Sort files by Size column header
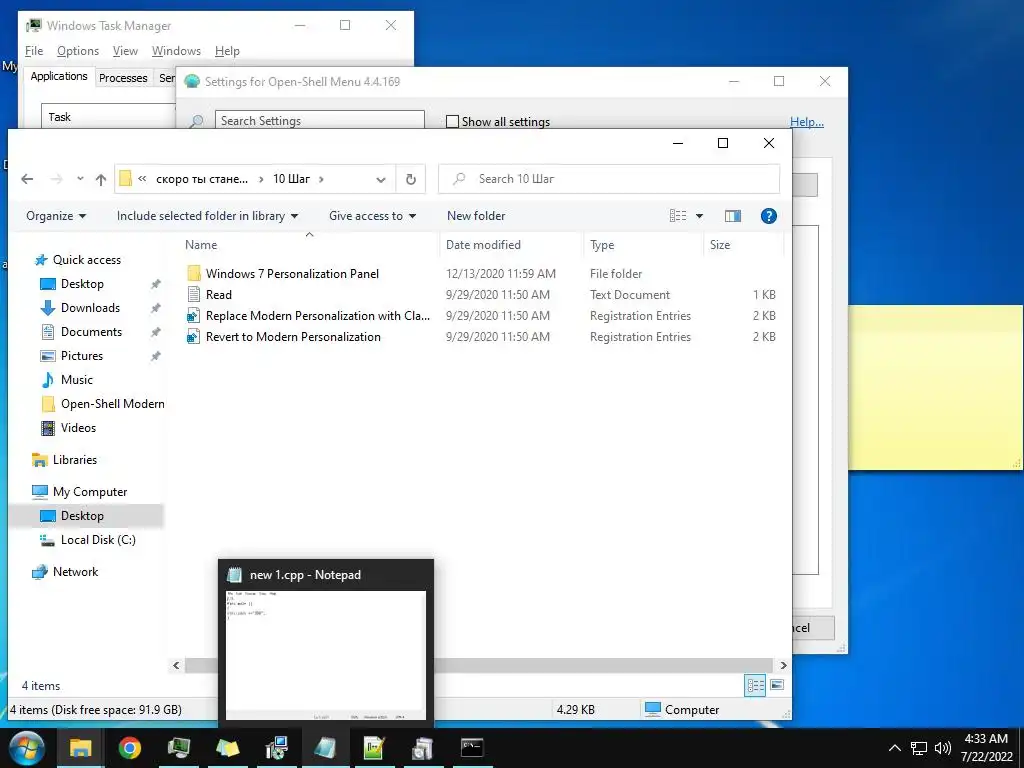1024x768 pixels. click(743, 245)
